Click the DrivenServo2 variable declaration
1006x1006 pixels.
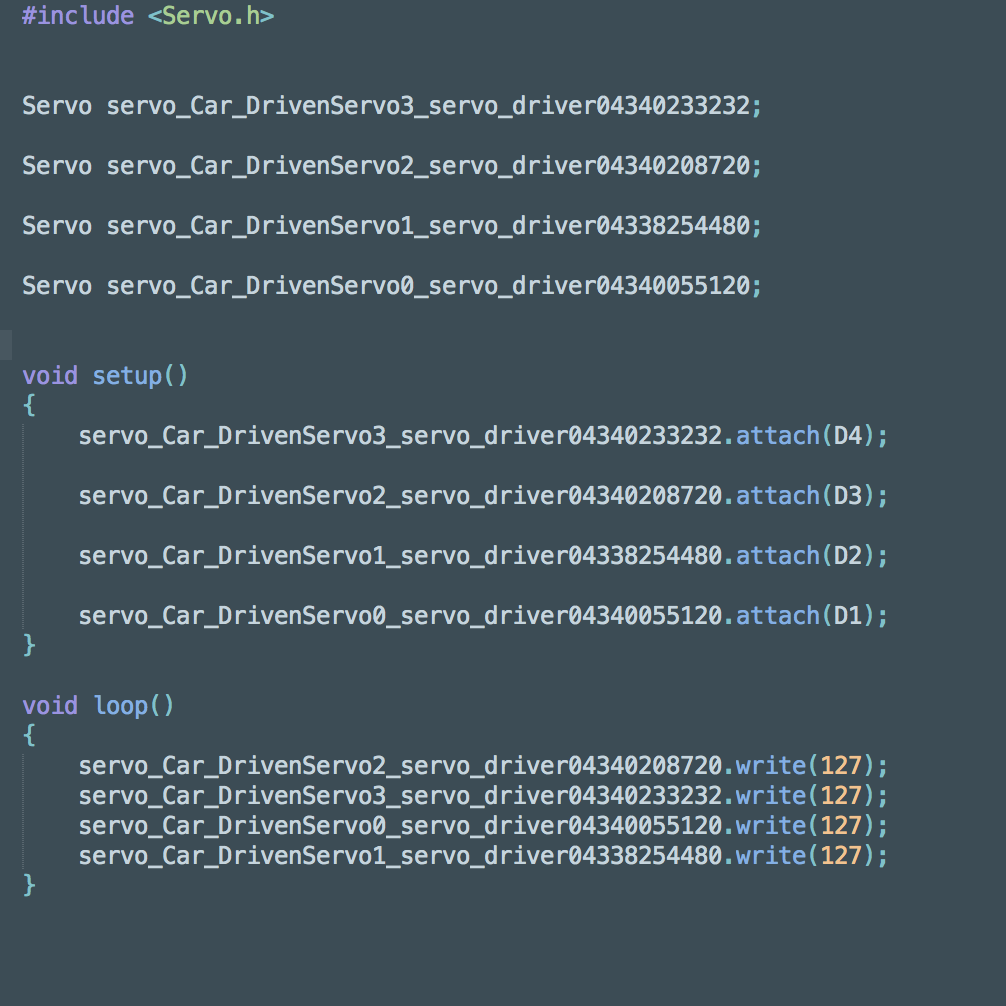428,166
